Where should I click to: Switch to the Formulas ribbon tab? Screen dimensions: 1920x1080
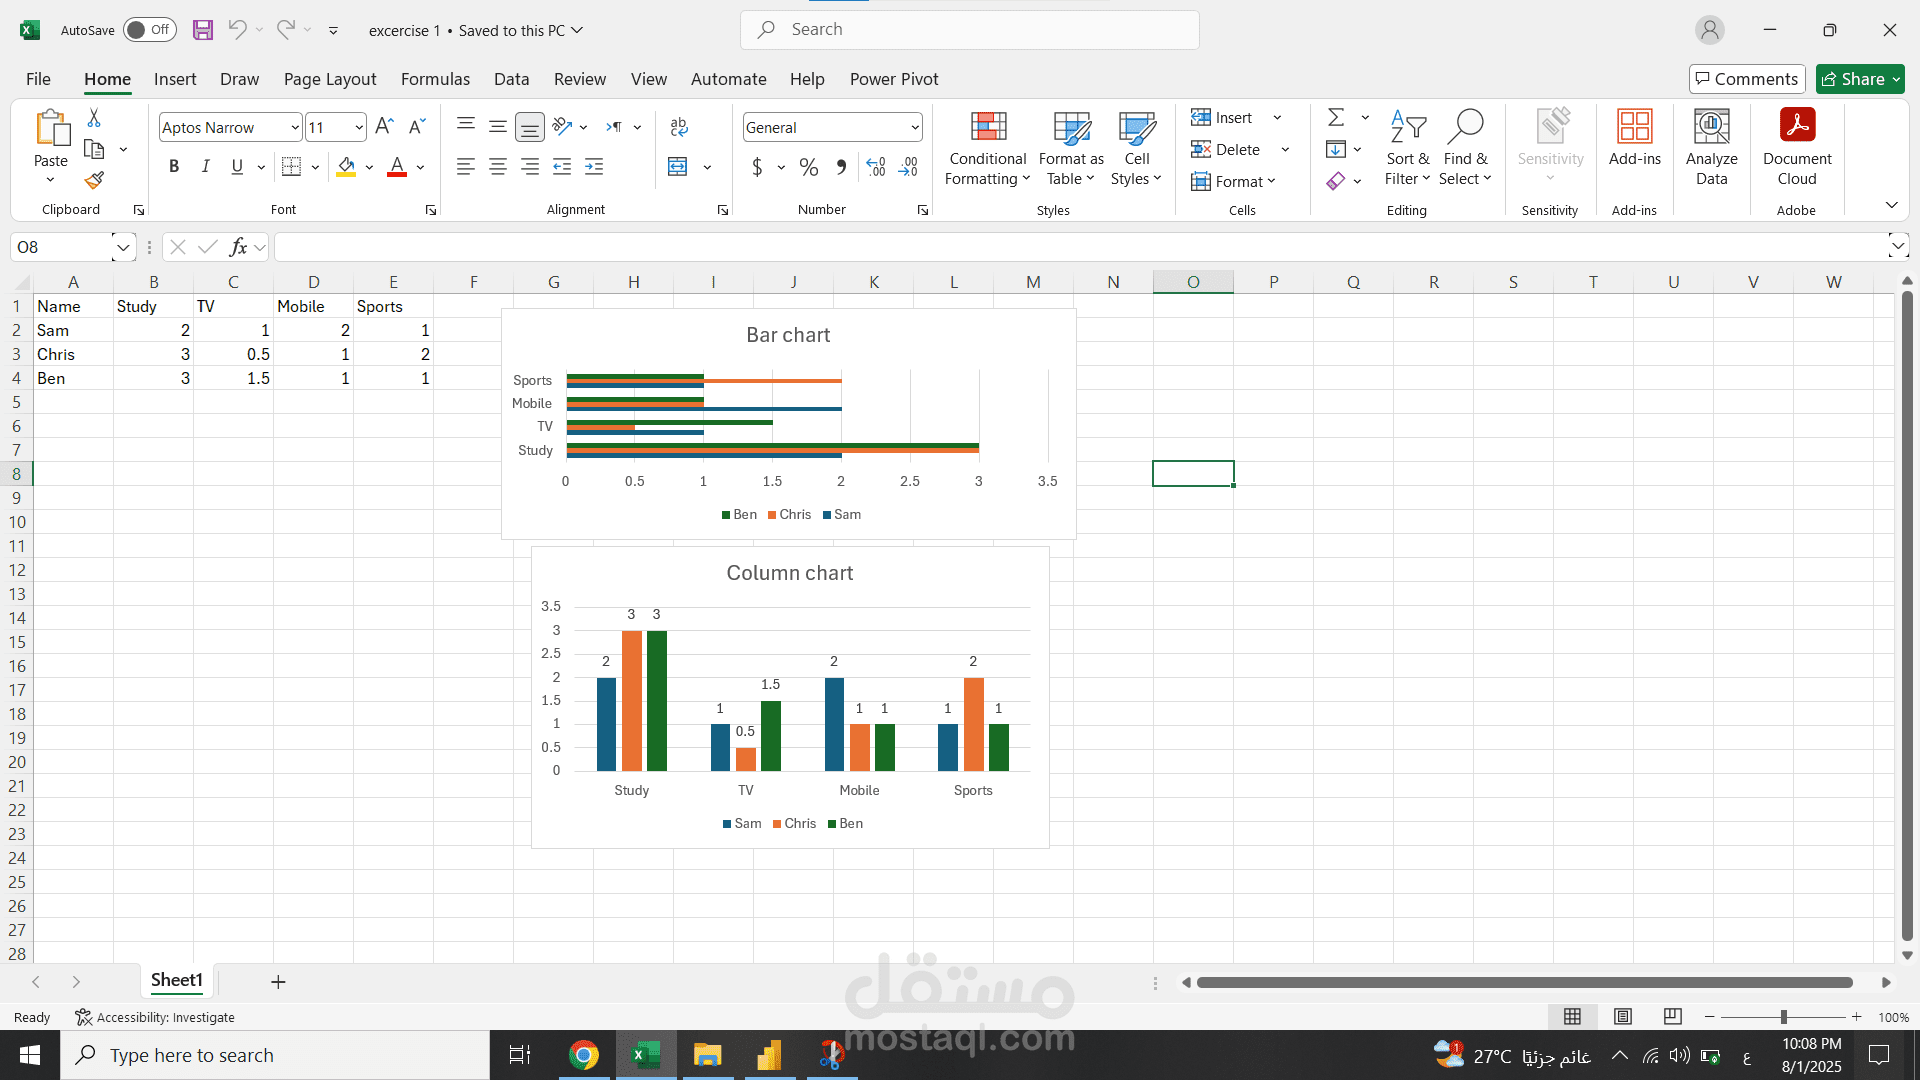(x=435, y=79)
